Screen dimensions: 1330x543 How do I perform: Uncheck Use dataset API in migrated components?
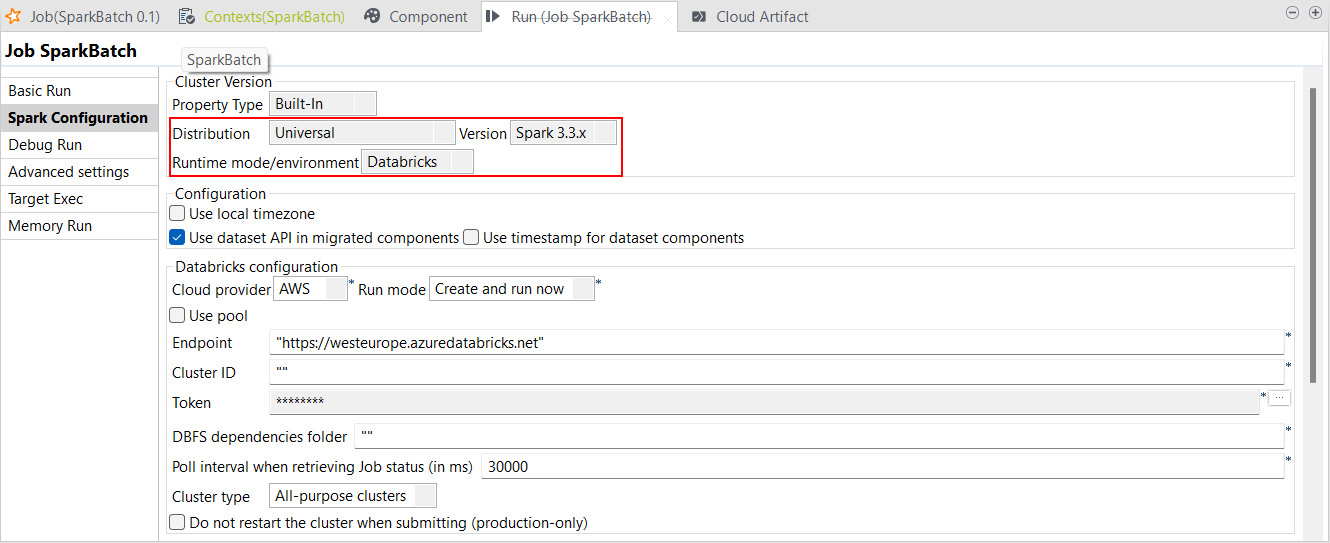point(178,238)
